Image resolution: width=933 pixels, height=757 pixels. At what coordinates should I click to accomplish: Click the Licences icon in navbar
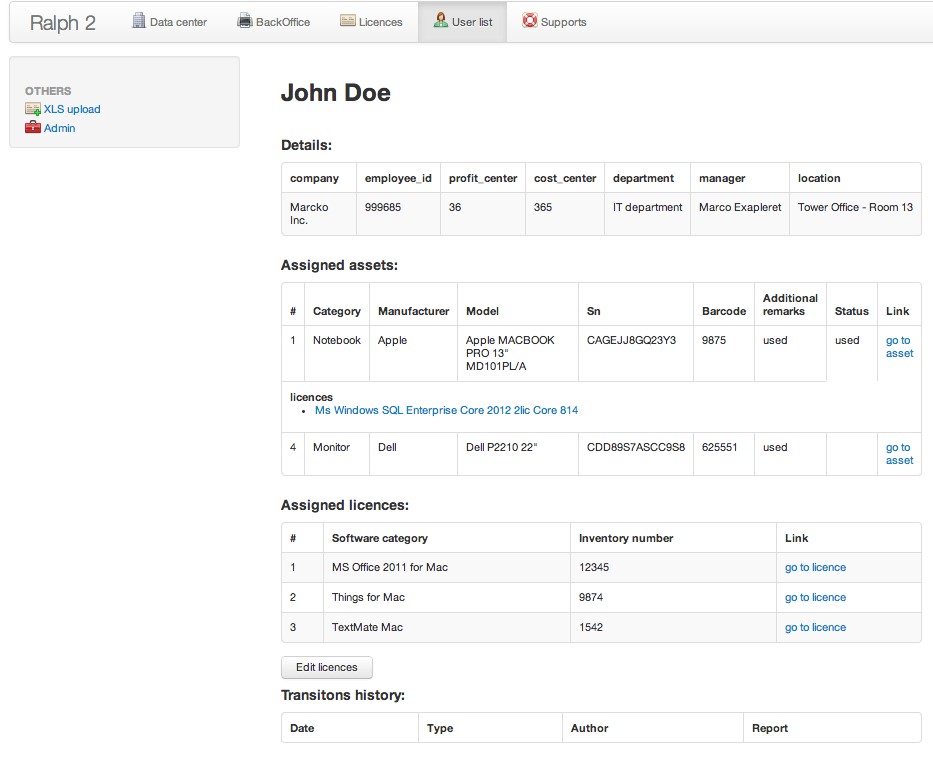(x=347, y=21)
